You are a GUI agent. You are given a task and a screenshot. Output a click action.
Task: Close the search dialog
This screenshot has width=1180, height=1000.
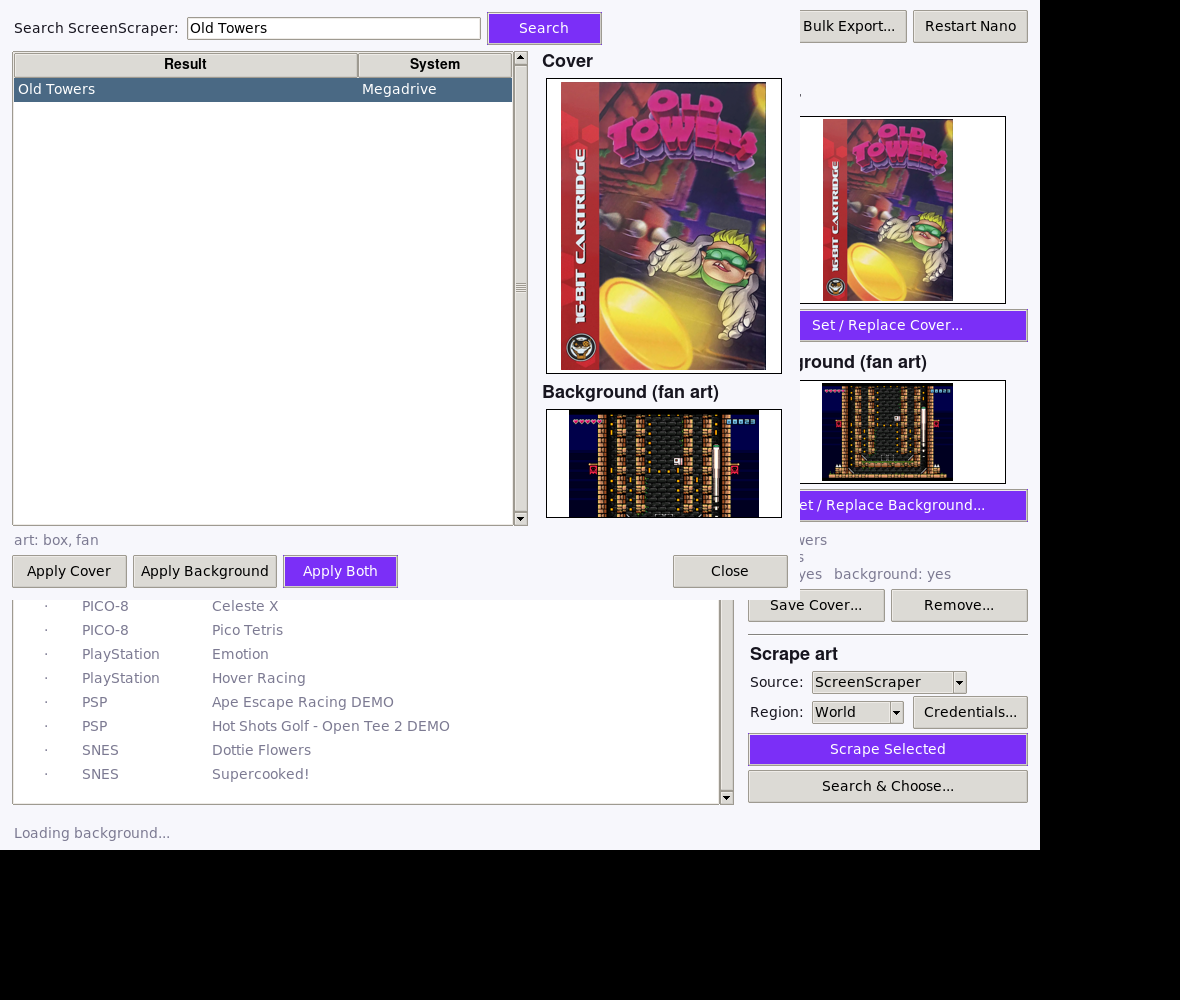click(730, 571)
